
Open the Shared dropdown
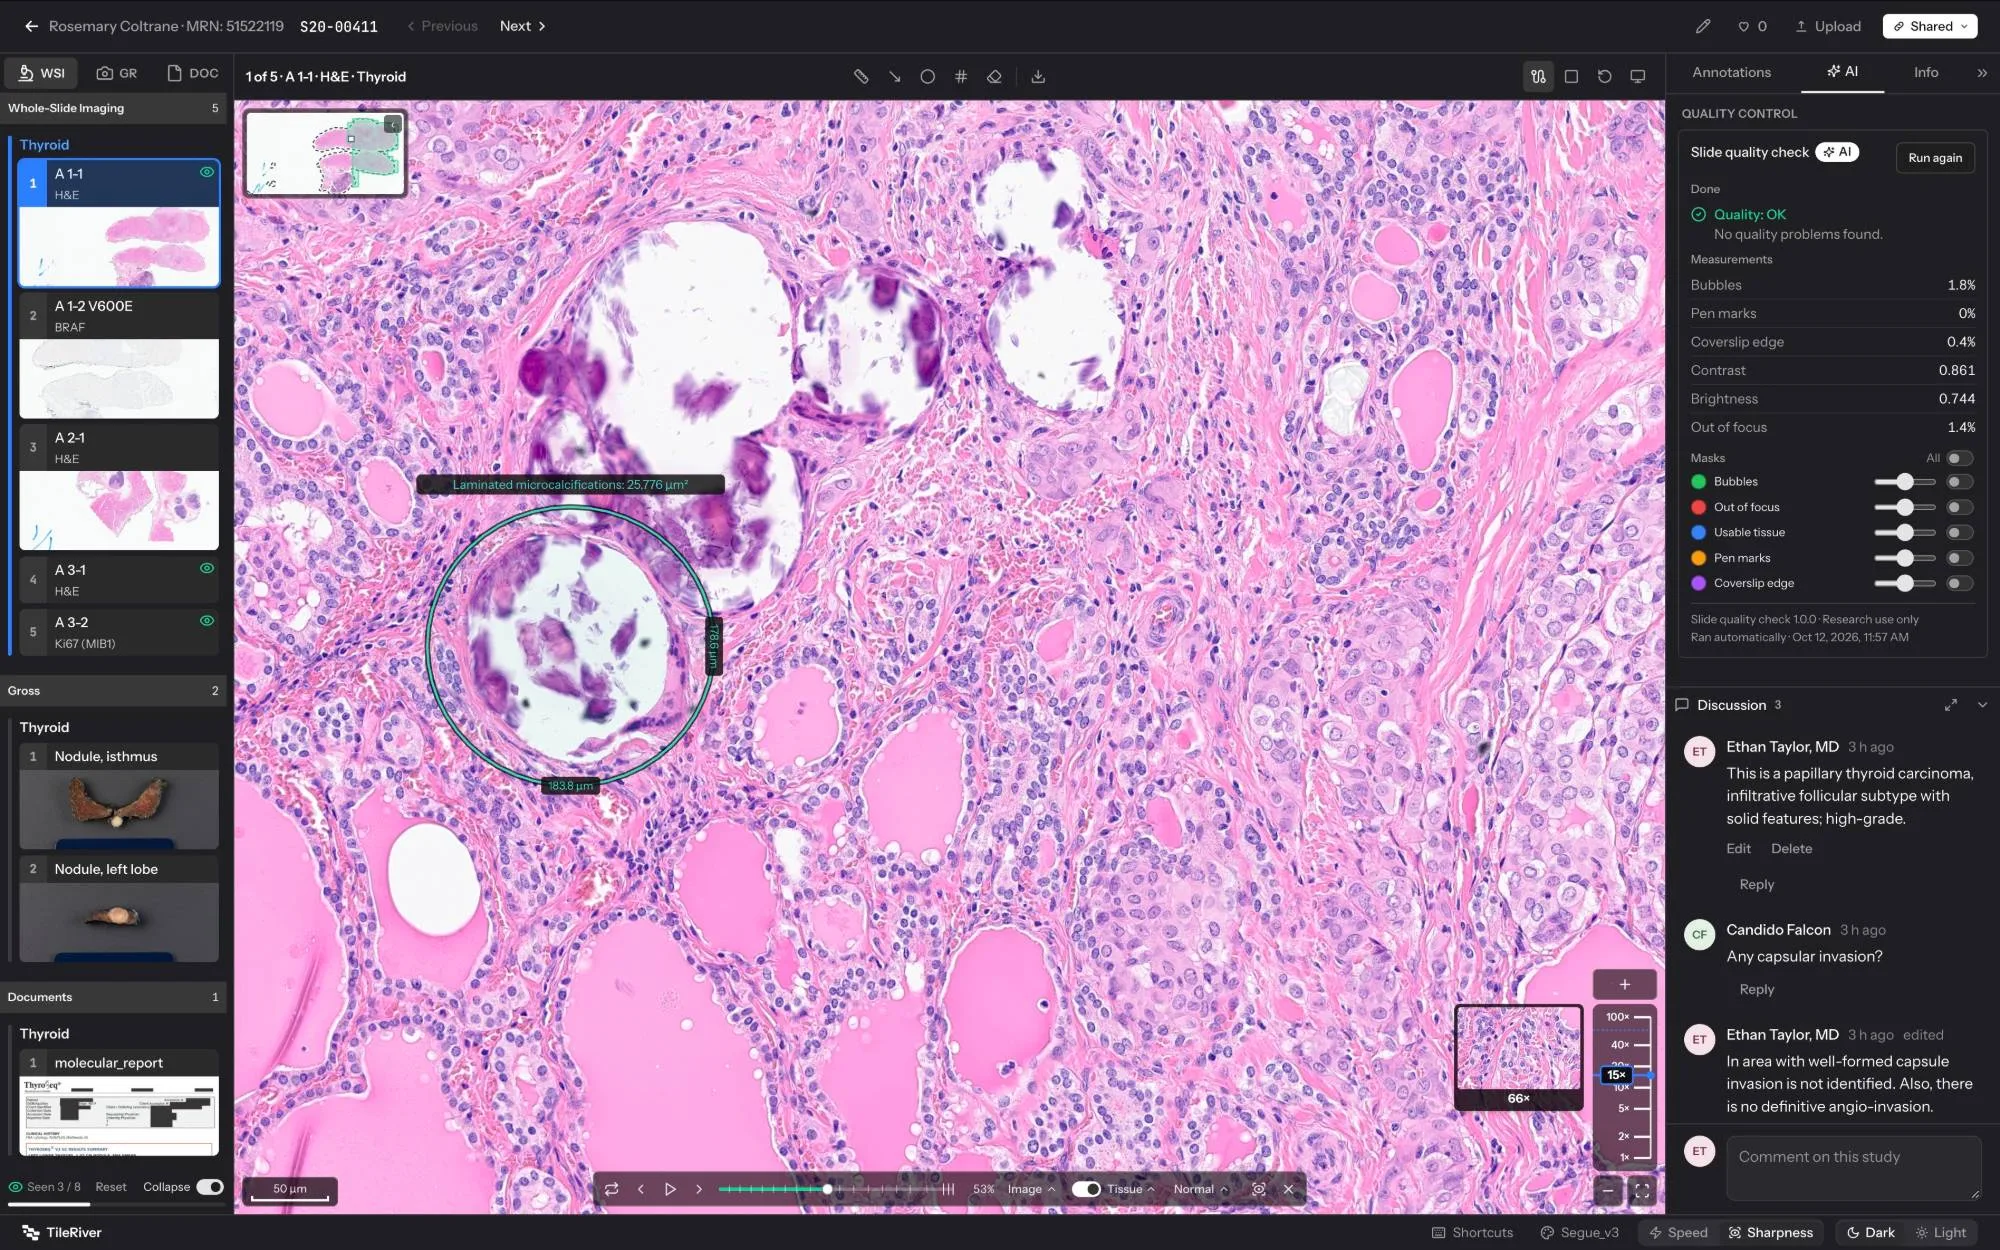[1929, 26]
